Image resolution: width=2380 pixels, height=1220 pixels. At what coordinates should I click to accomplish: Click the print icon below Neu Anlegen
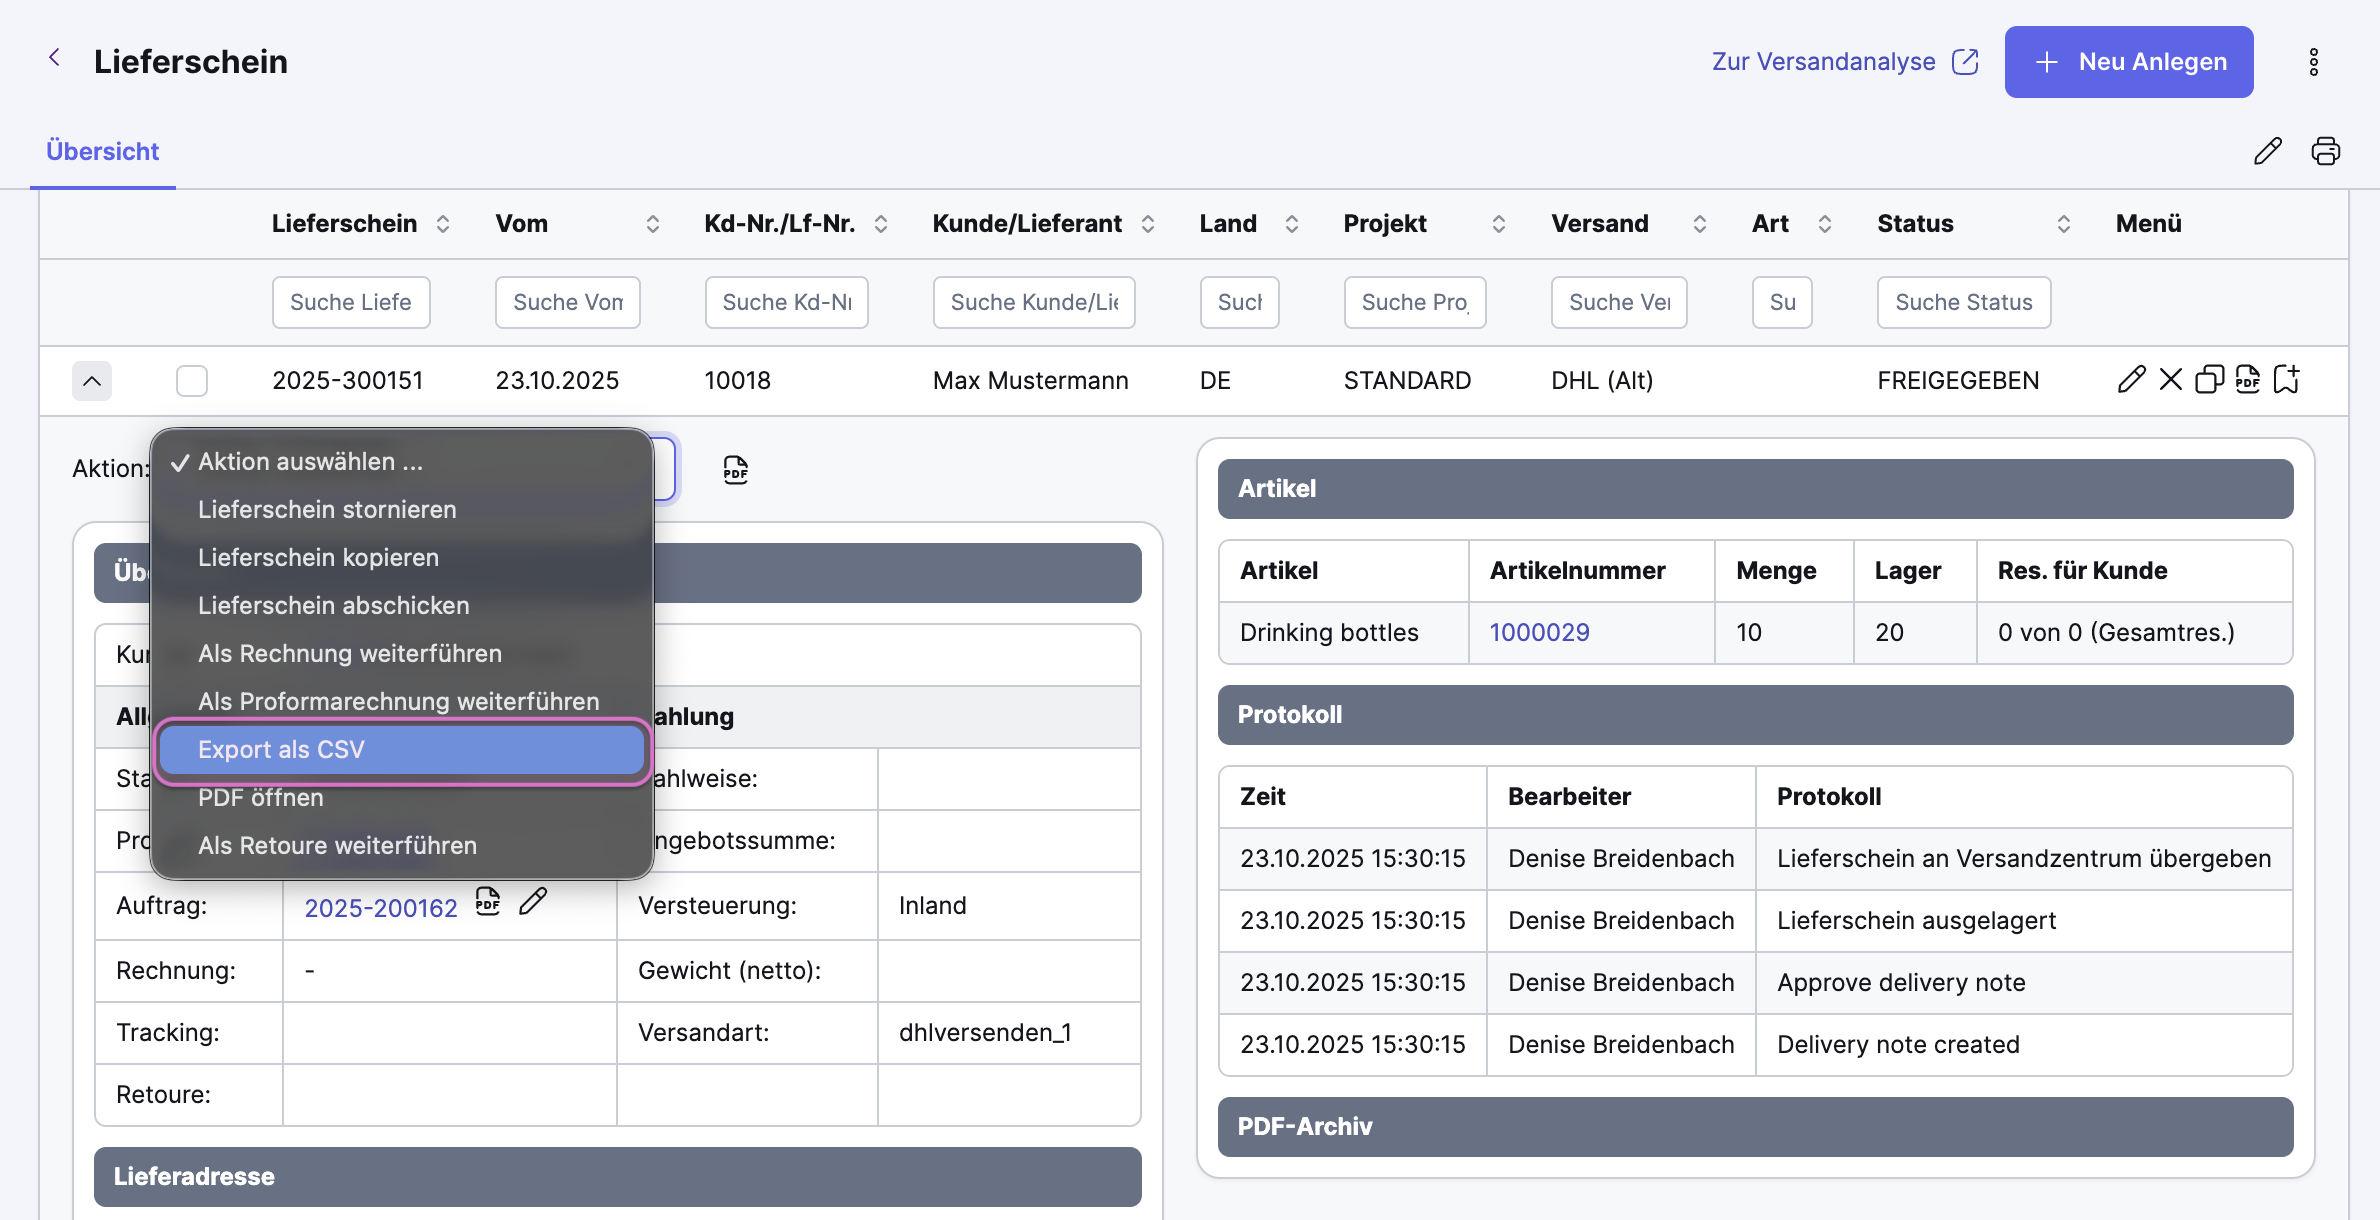point(2325,151)
